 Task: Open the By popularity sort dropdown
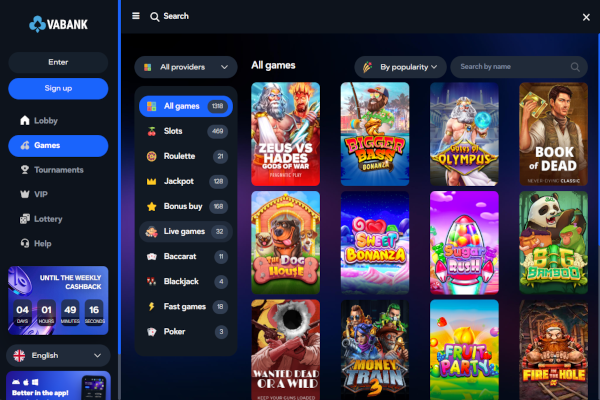point(400,67)
